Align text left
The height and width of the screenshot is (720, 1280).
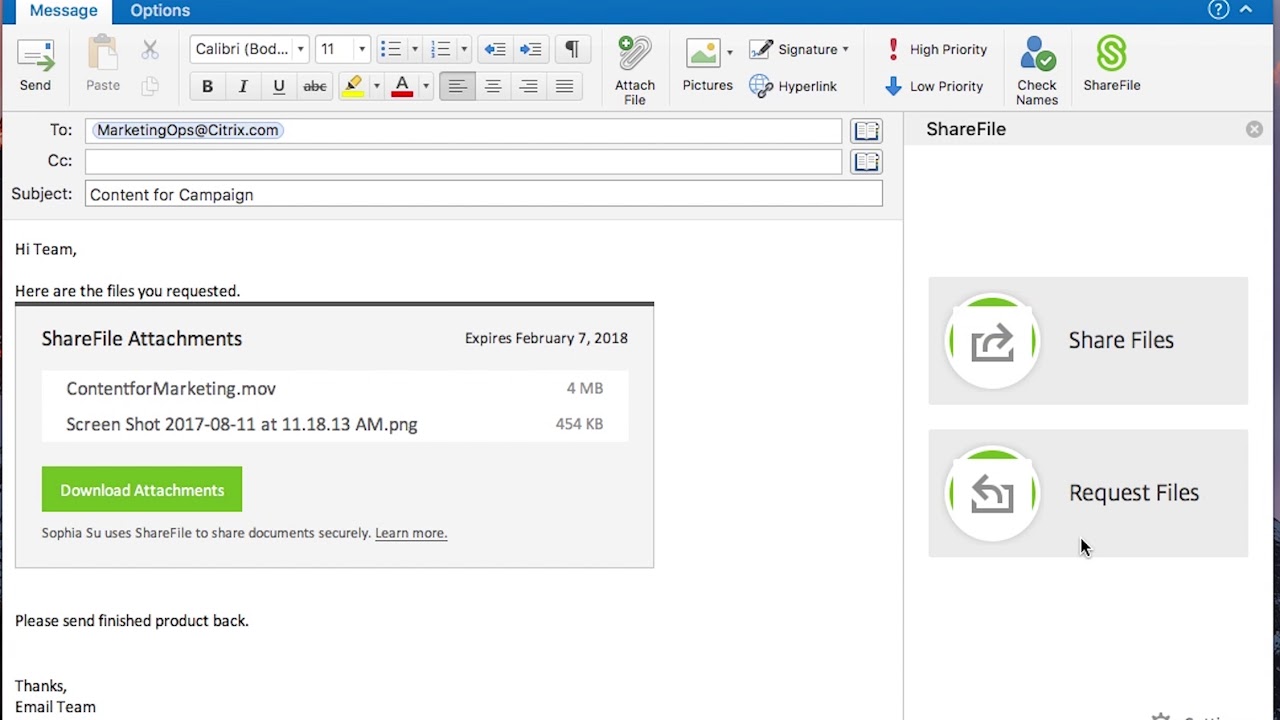457,86
